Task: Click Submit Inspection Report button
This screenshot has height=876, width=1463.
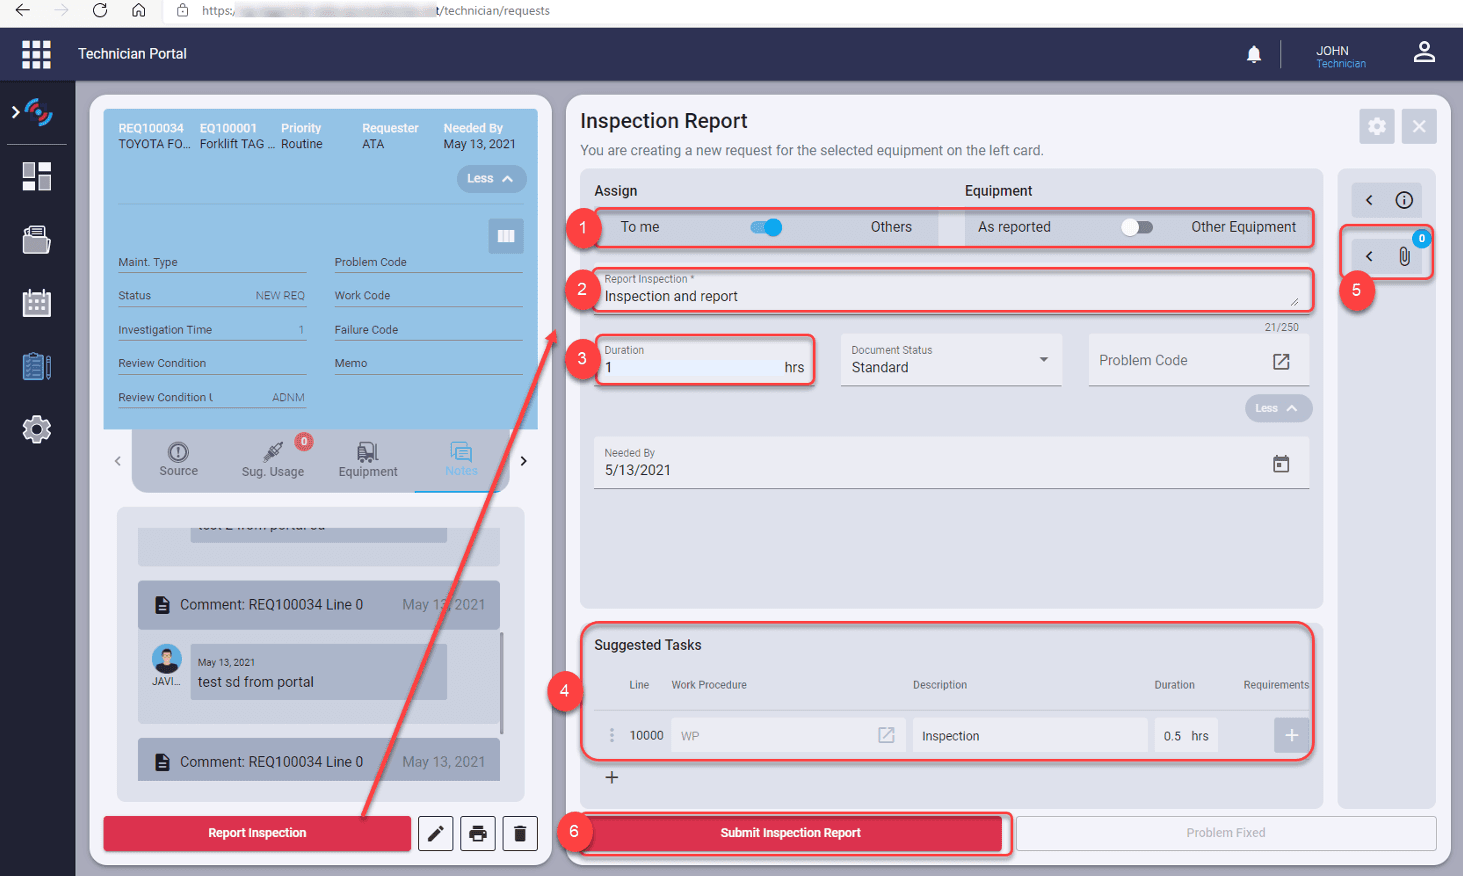Action: pos(790,833)
